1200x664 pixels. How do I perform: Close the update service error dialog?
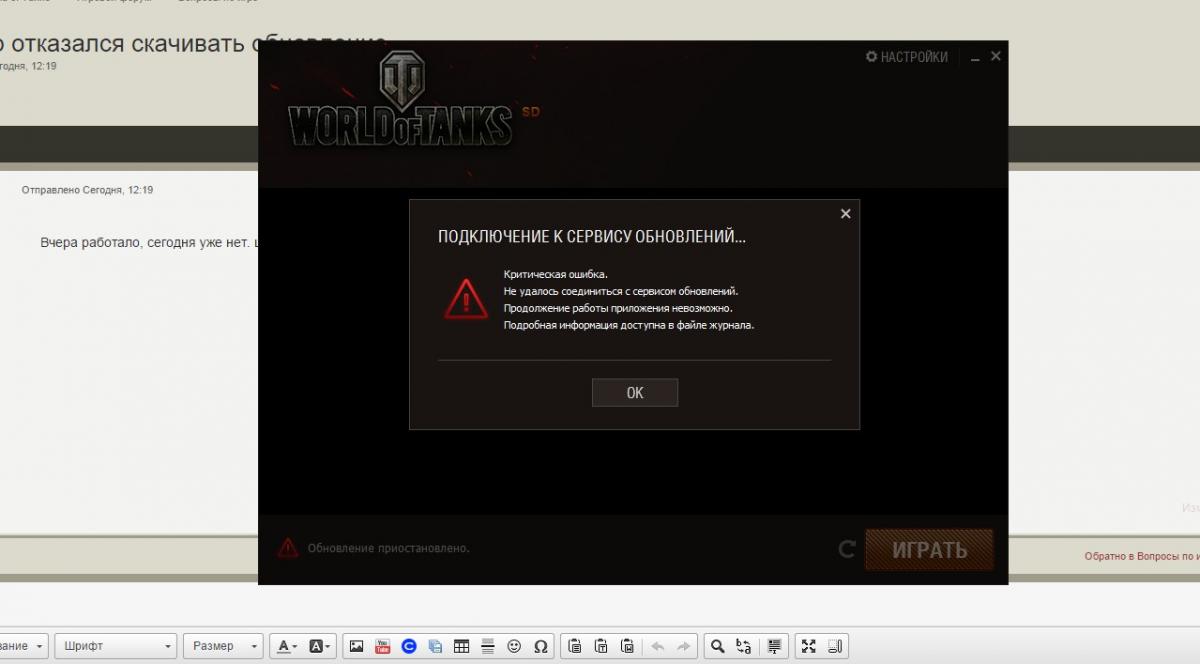click(845, 214)
